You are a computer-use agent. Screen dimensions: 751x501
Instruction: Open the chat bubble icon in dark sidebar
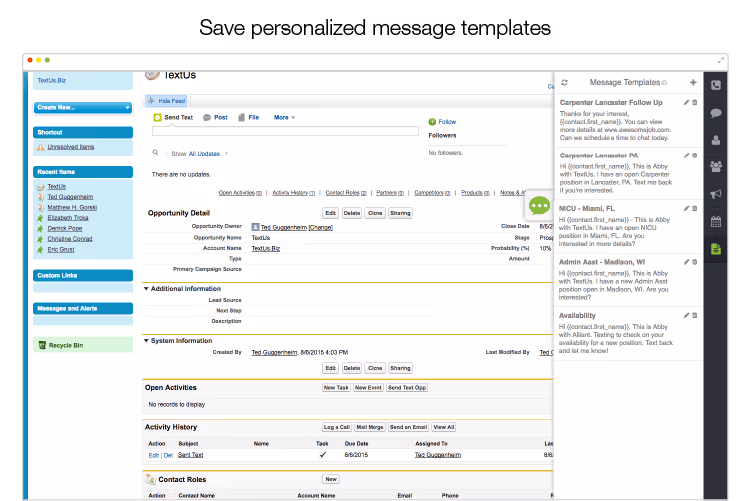point(716,113)
